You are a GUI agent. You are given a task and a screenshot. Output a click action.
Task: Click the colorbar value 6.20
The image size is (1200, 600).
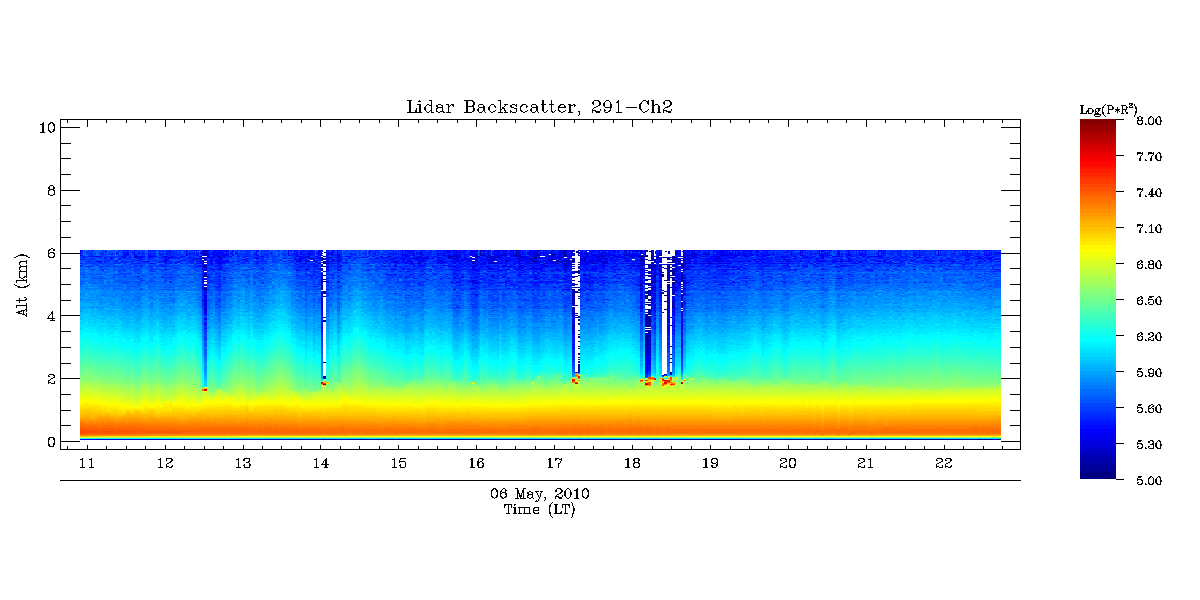pos(1149,337)
